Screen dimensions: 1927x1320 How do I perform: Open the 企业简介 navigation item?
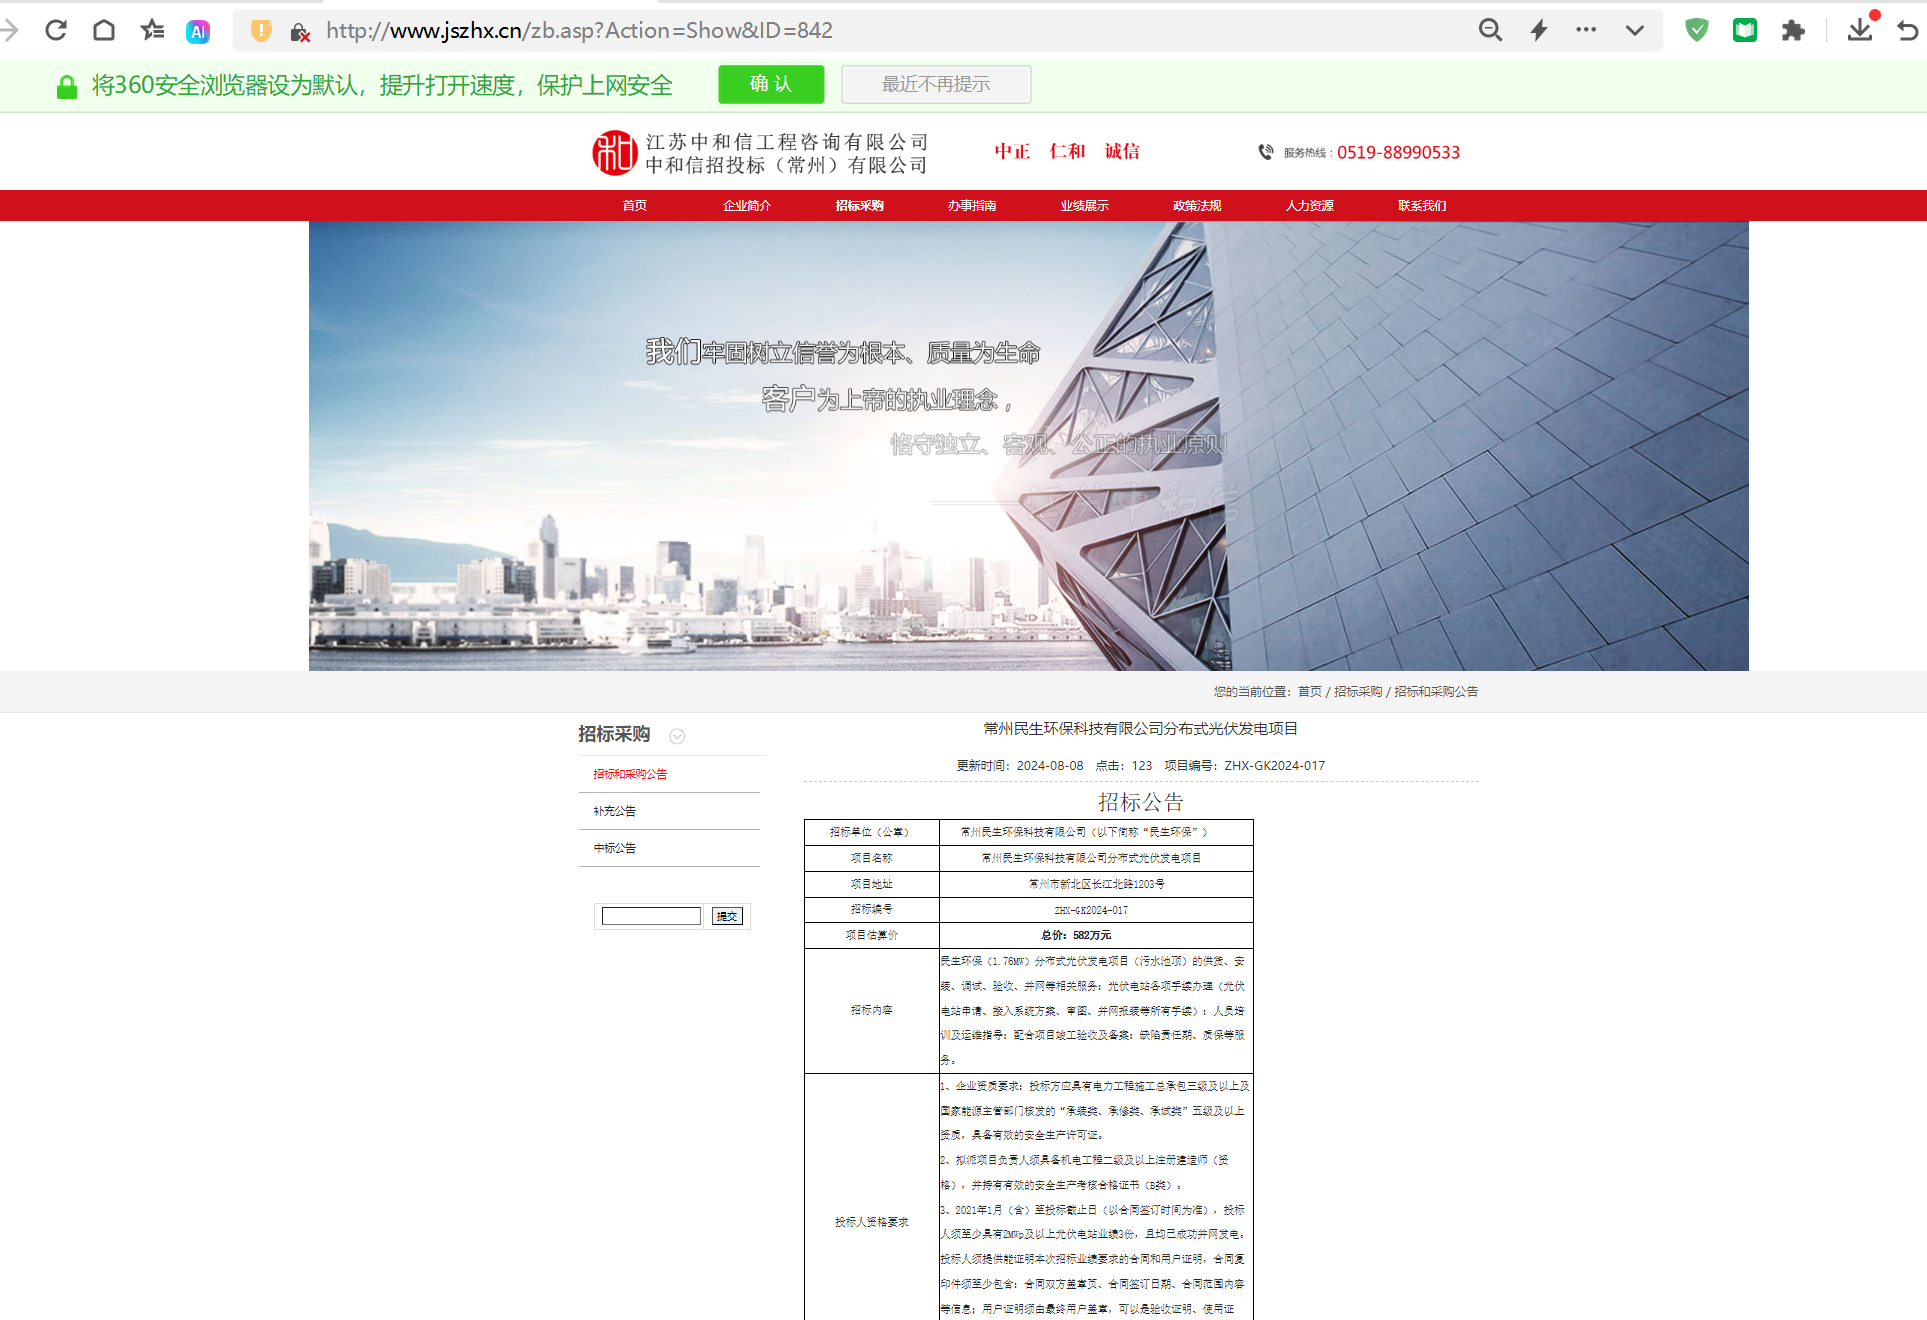(x=747, y=205)
